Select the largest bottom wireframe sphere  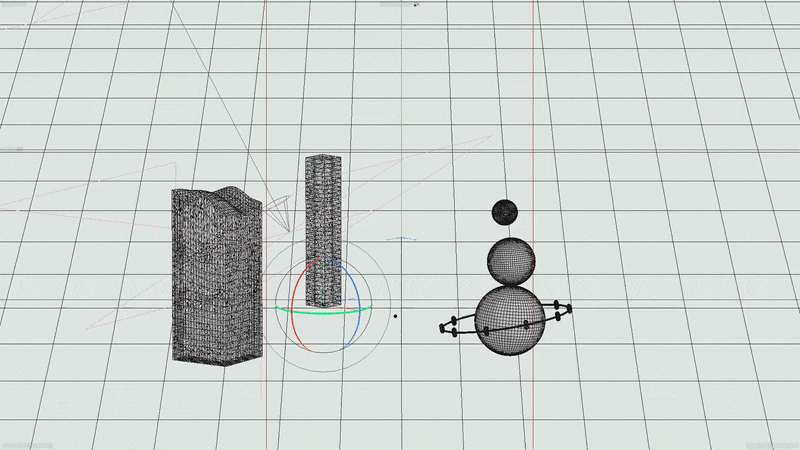(510, 320)
